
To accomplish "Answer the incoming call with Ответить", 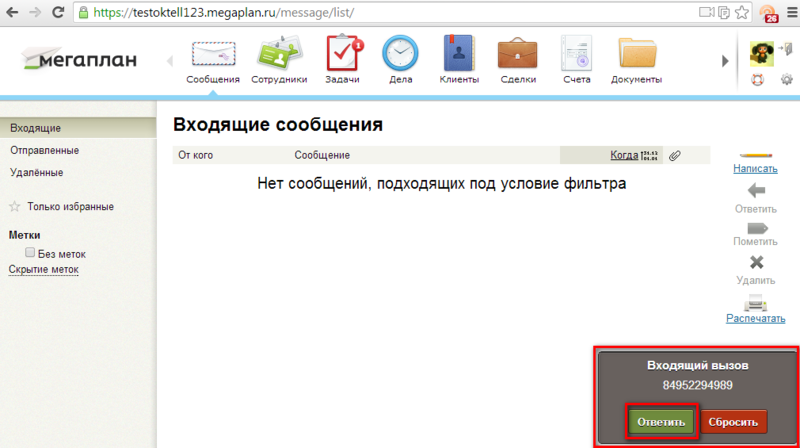I will [x=661, y=422].
